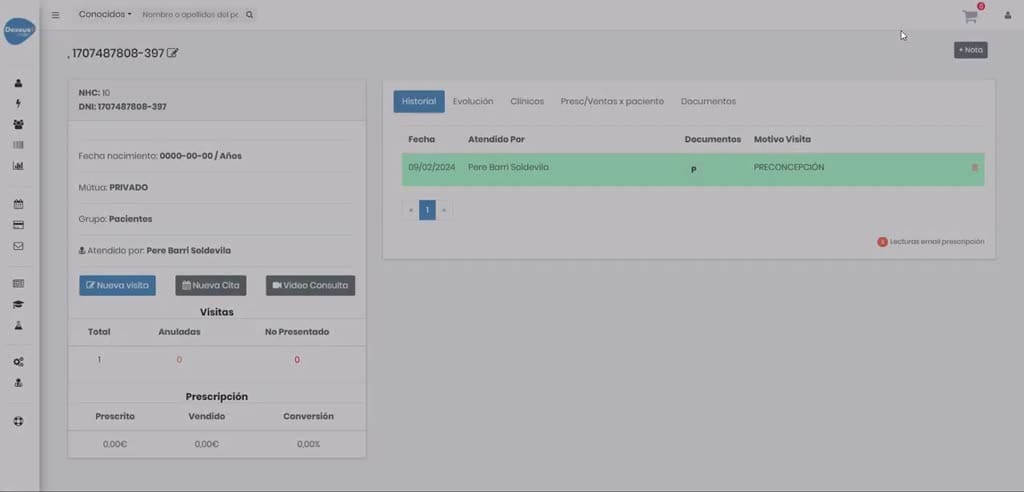Click the Anuladas value 0
Viewport: 1024px width, 492px height.
[x=179, y=360]
